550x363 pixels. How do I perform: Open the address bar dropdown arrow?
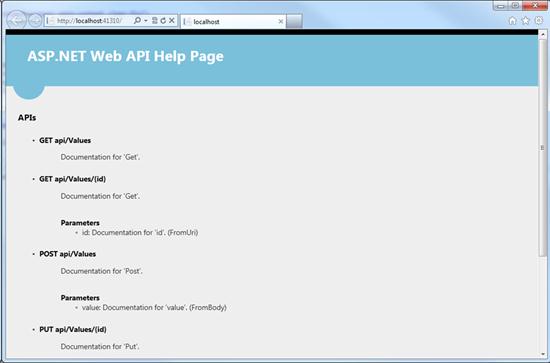146,21
